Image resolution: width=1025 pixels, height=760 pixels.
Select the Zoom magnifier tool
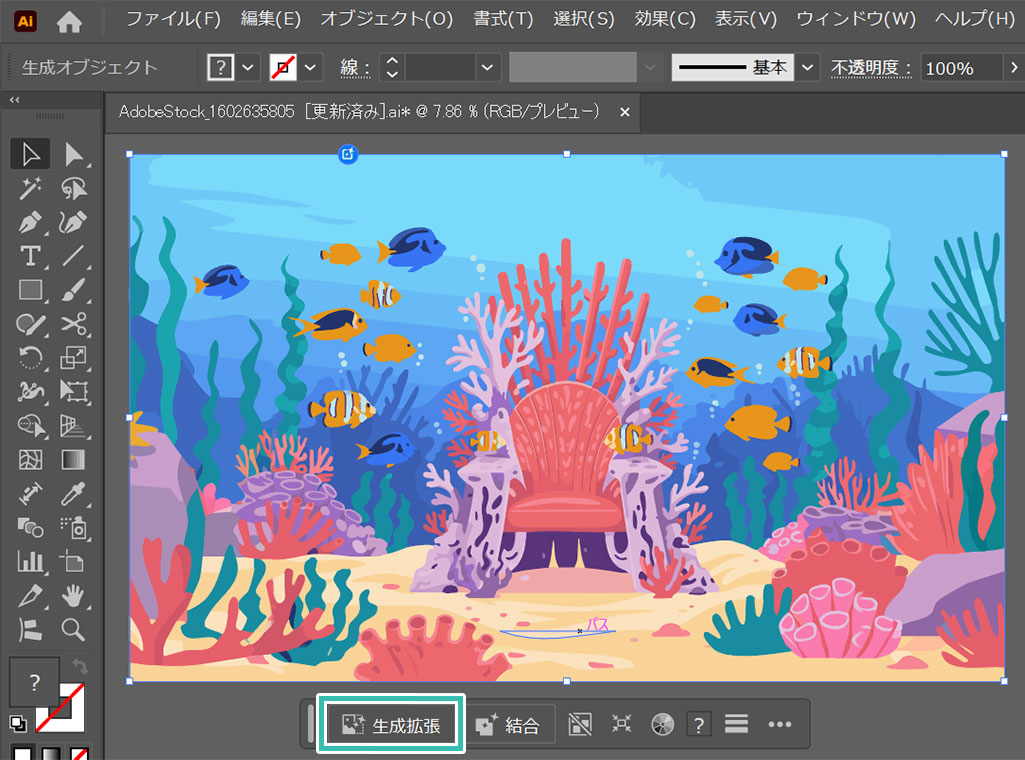[73, 629]
